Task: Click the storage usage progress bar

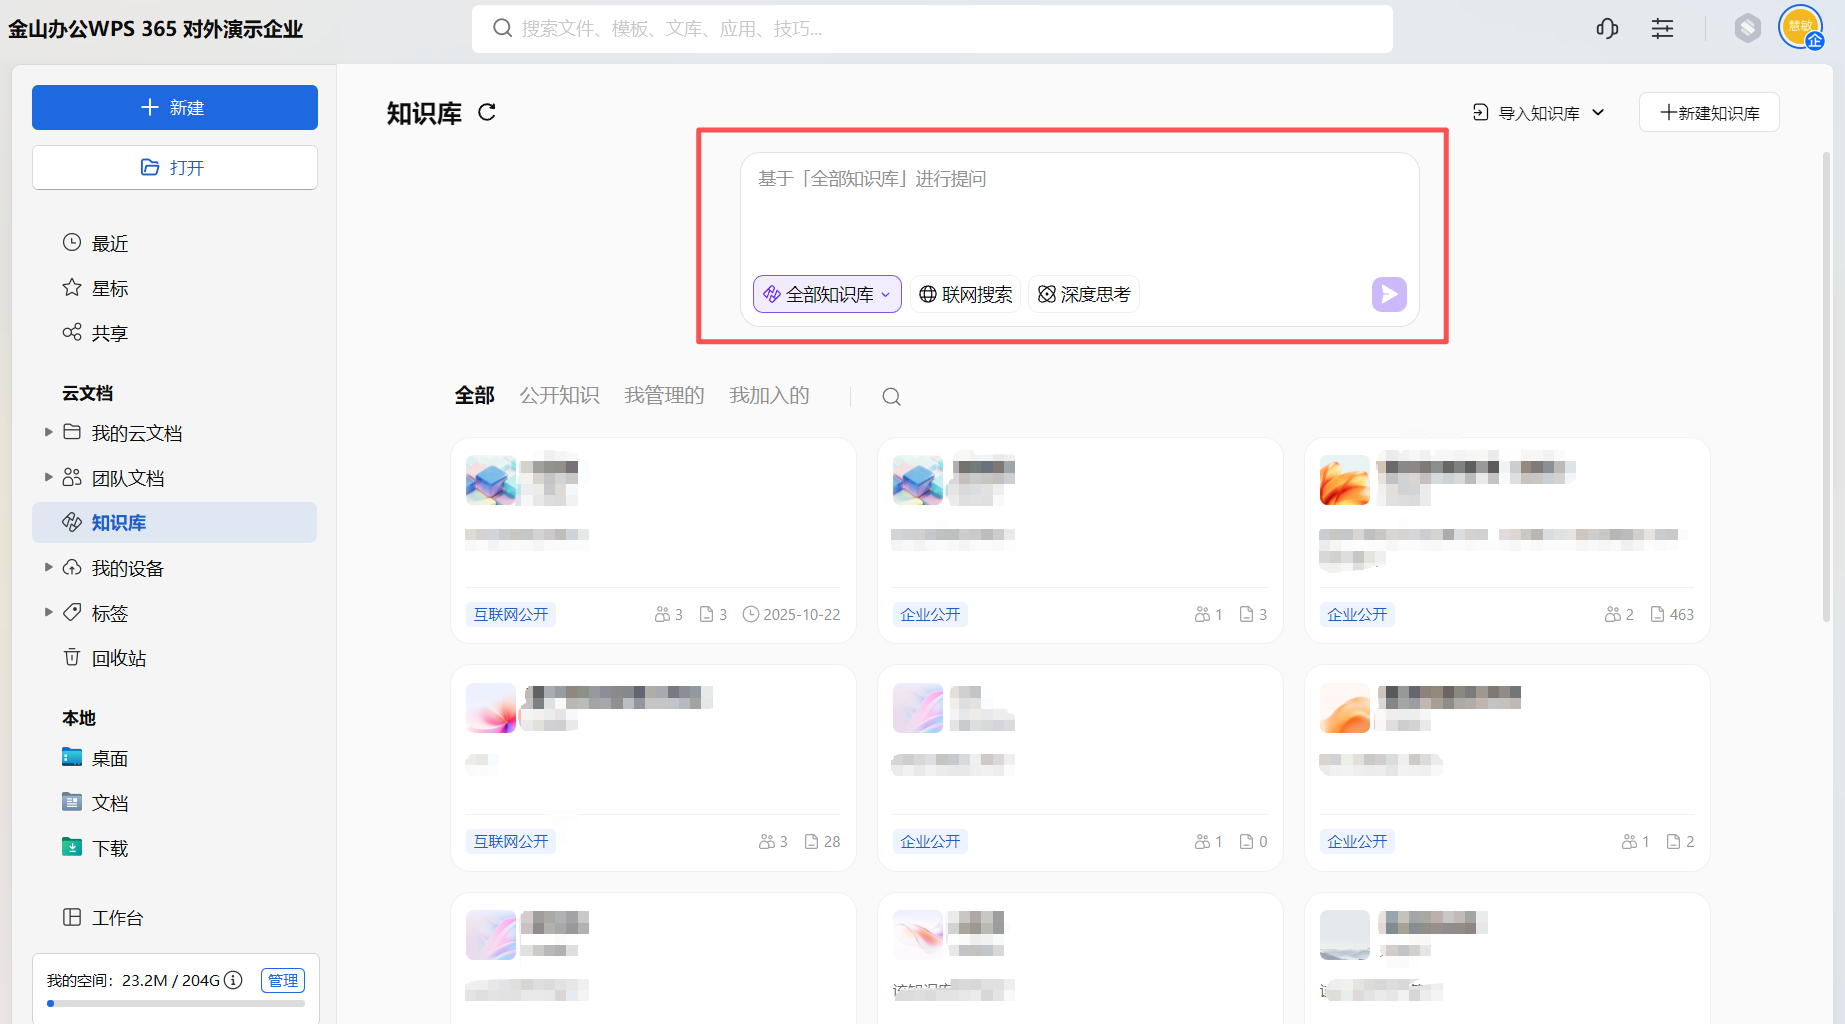Action: click(176, 1003)
